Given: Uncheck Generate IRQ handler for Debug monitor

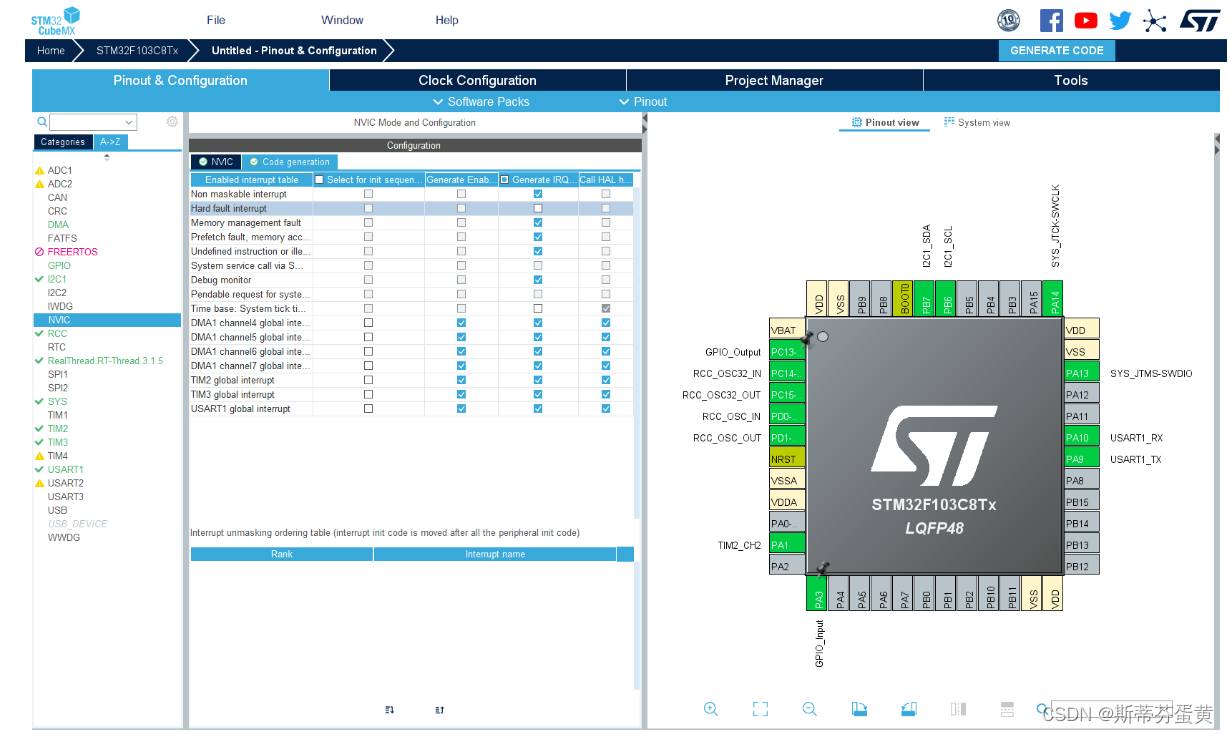Looking at the screenshot, I should tap(538, 280).
